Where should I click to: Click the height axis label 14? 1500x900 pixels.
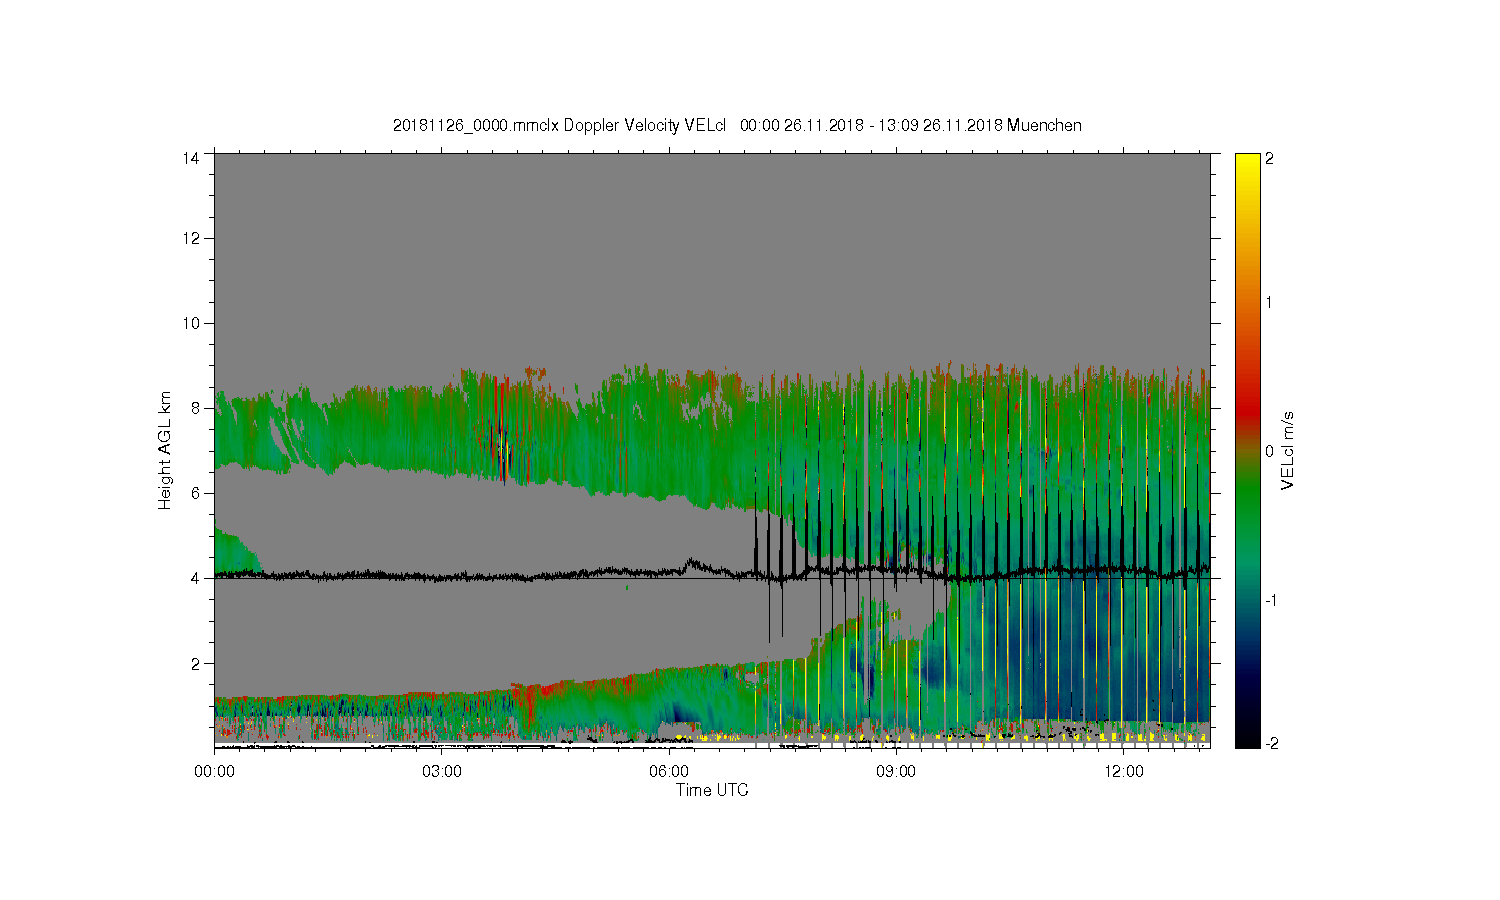(191, 158)
